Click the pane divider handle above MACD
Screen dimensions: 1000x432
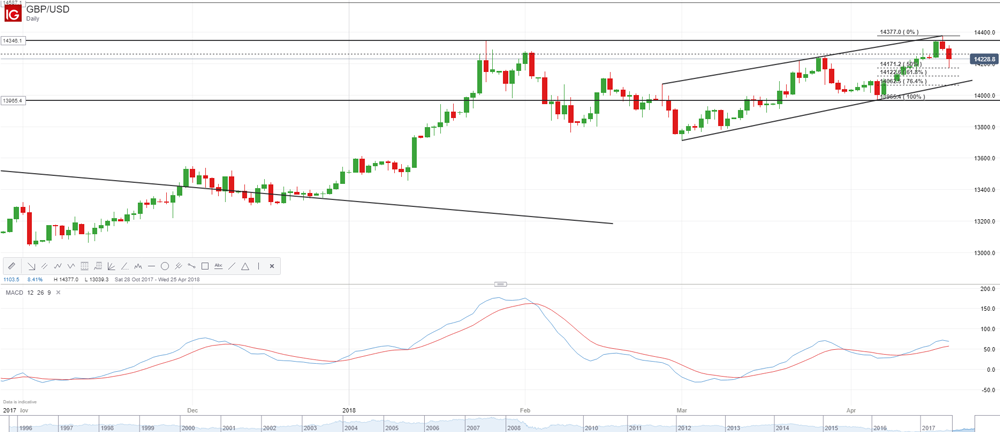click(x=500, y=283)
